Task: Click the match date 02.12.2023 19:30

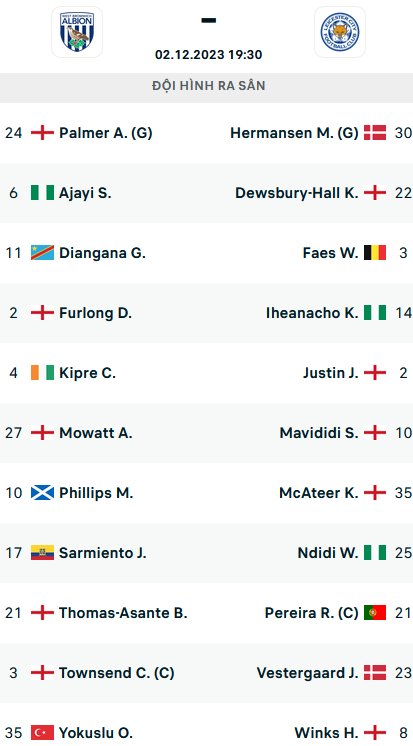Action: point(208,55)
